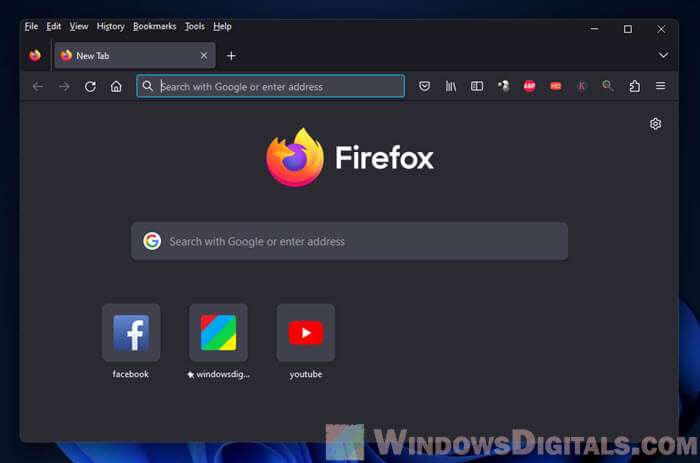Click the facebook shortcut label

coord(130,374)
